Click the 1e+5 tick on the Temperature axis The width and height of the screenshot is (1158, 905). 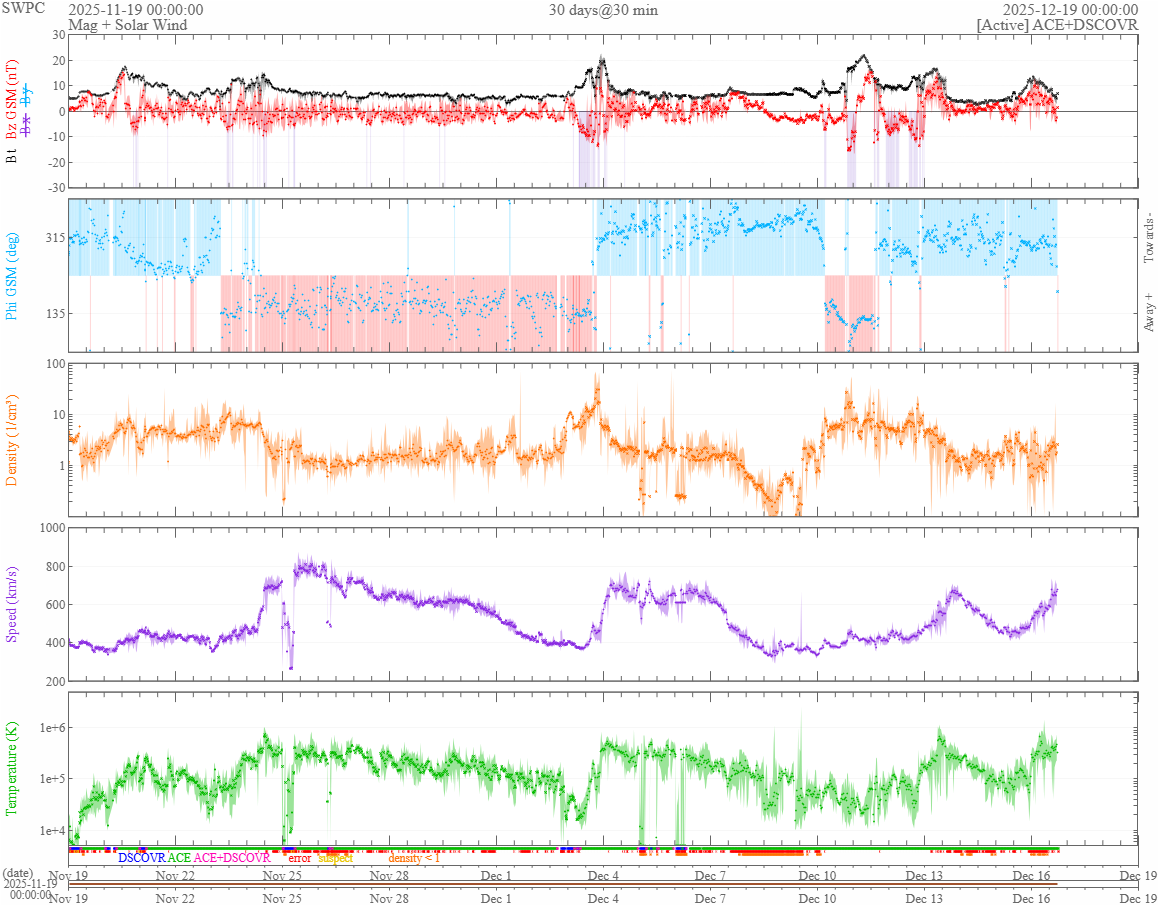pos(52,779)
